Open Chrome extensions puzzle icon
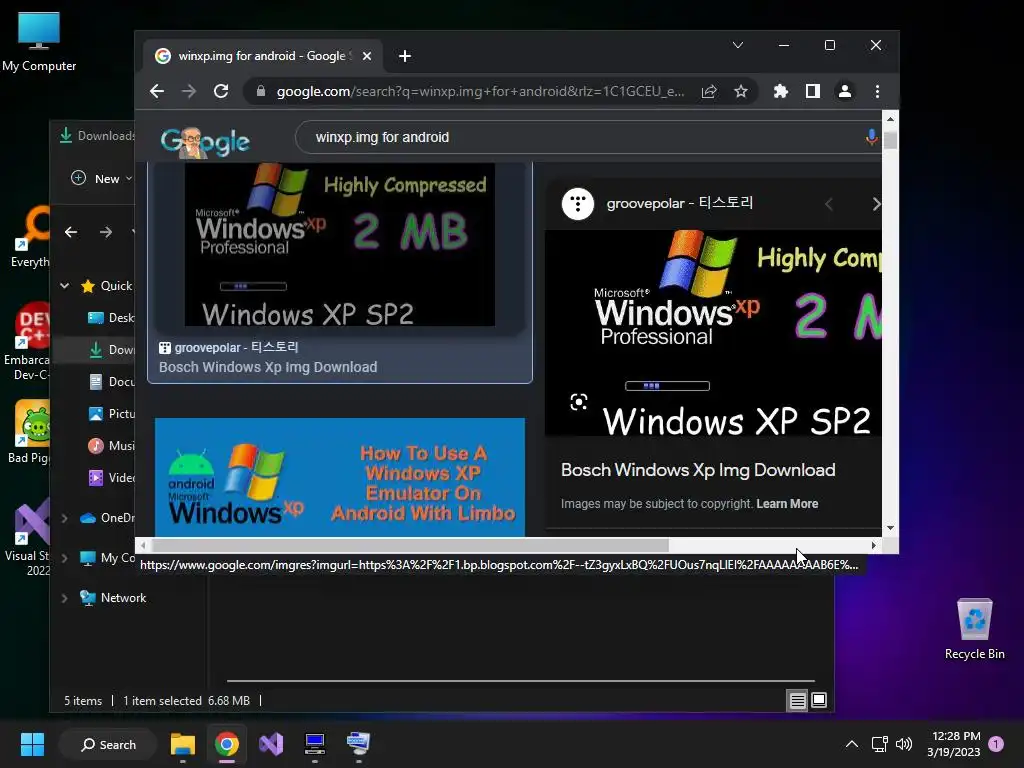 tap(780, 91)
